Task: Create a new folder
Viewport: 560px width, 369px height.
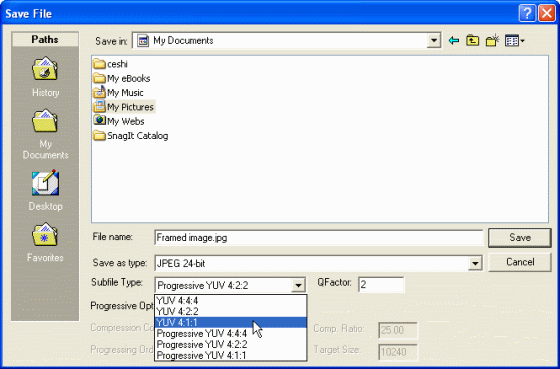Action: [492, 41]
